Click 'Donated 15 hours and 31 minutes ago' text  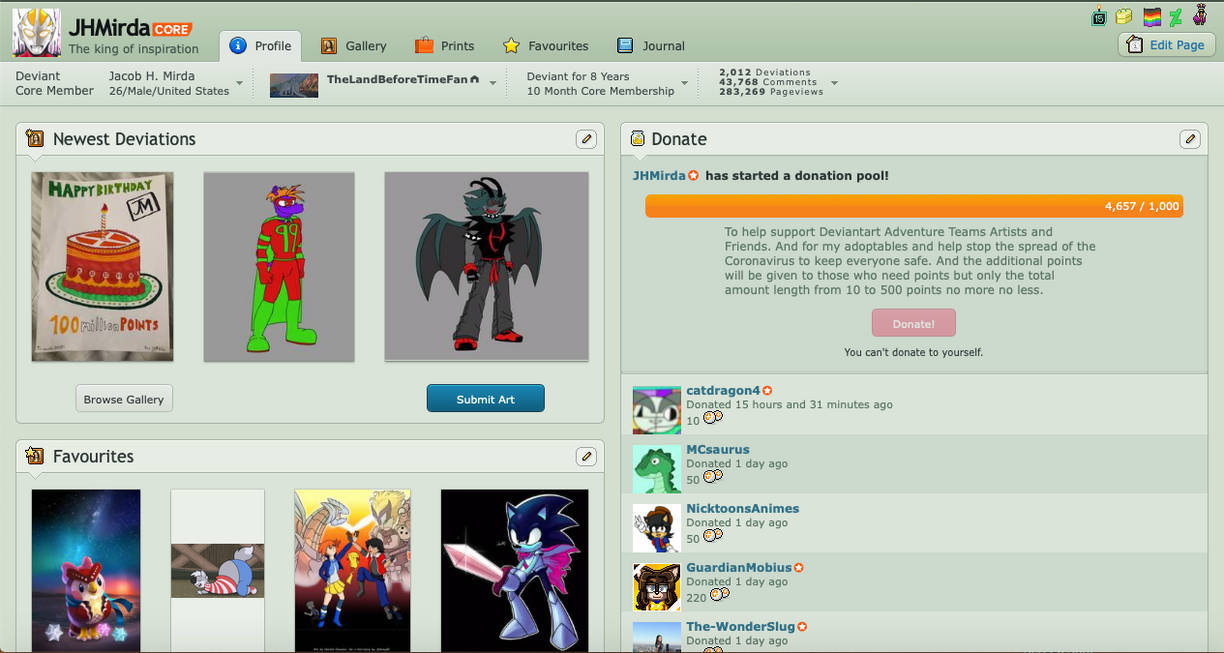tap(790, 405)
